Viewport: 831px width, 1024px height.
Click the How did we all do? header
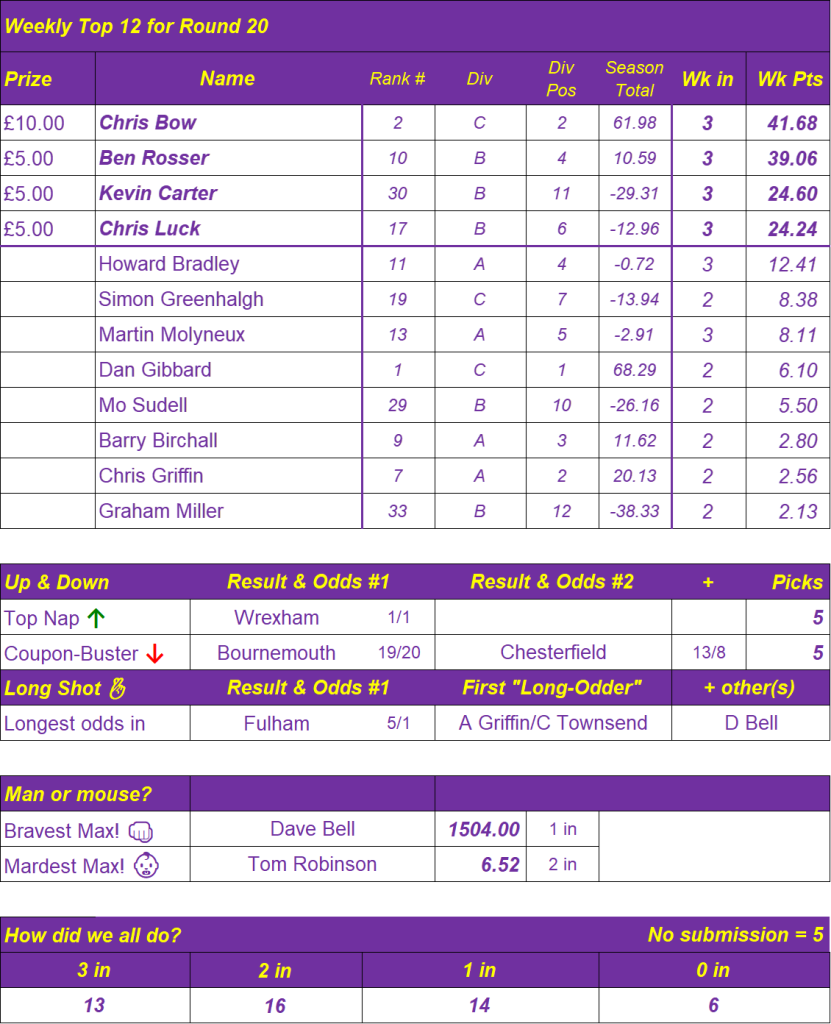93,935
